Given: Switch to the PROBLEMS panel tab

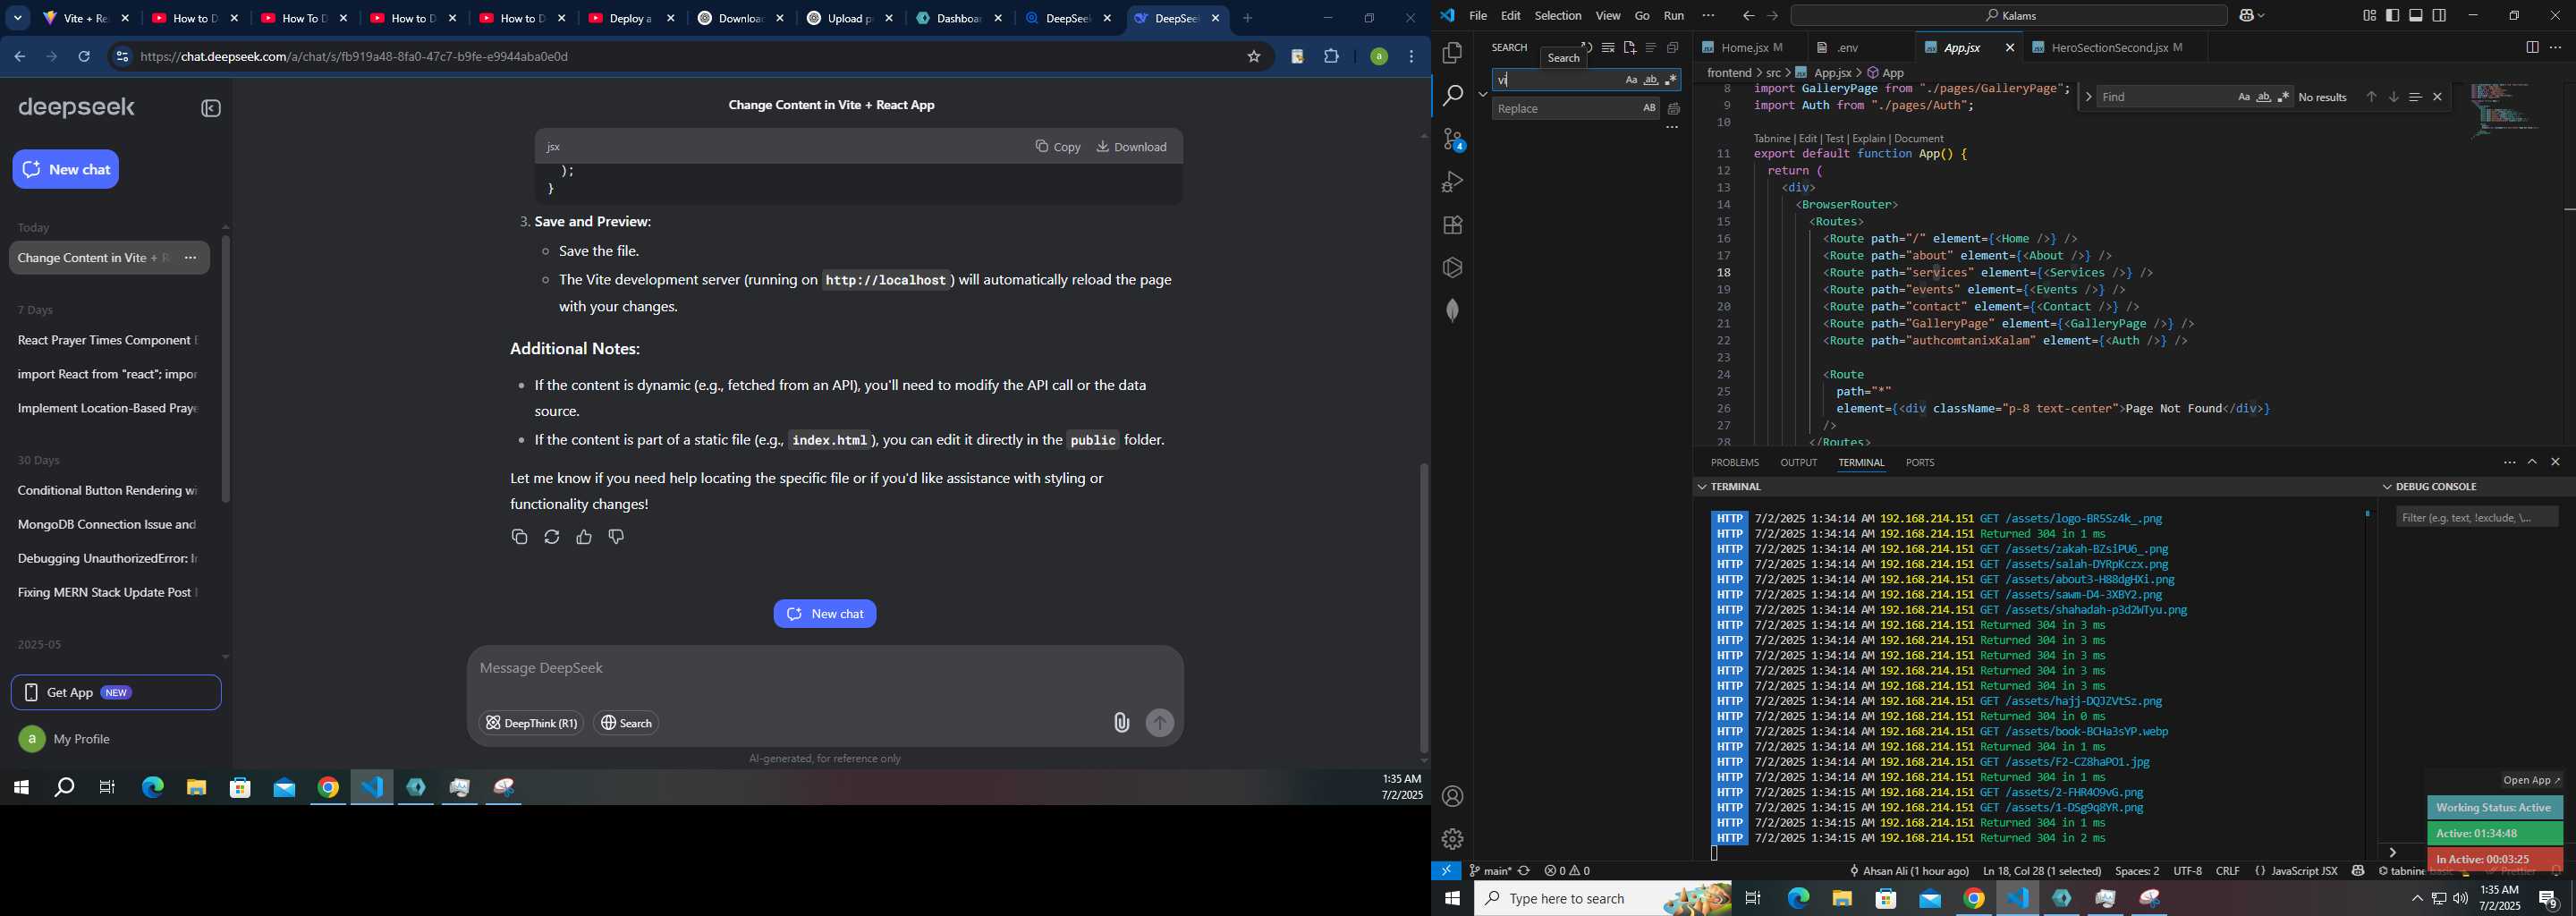Looking at the screenshot, I should 1734,463.
